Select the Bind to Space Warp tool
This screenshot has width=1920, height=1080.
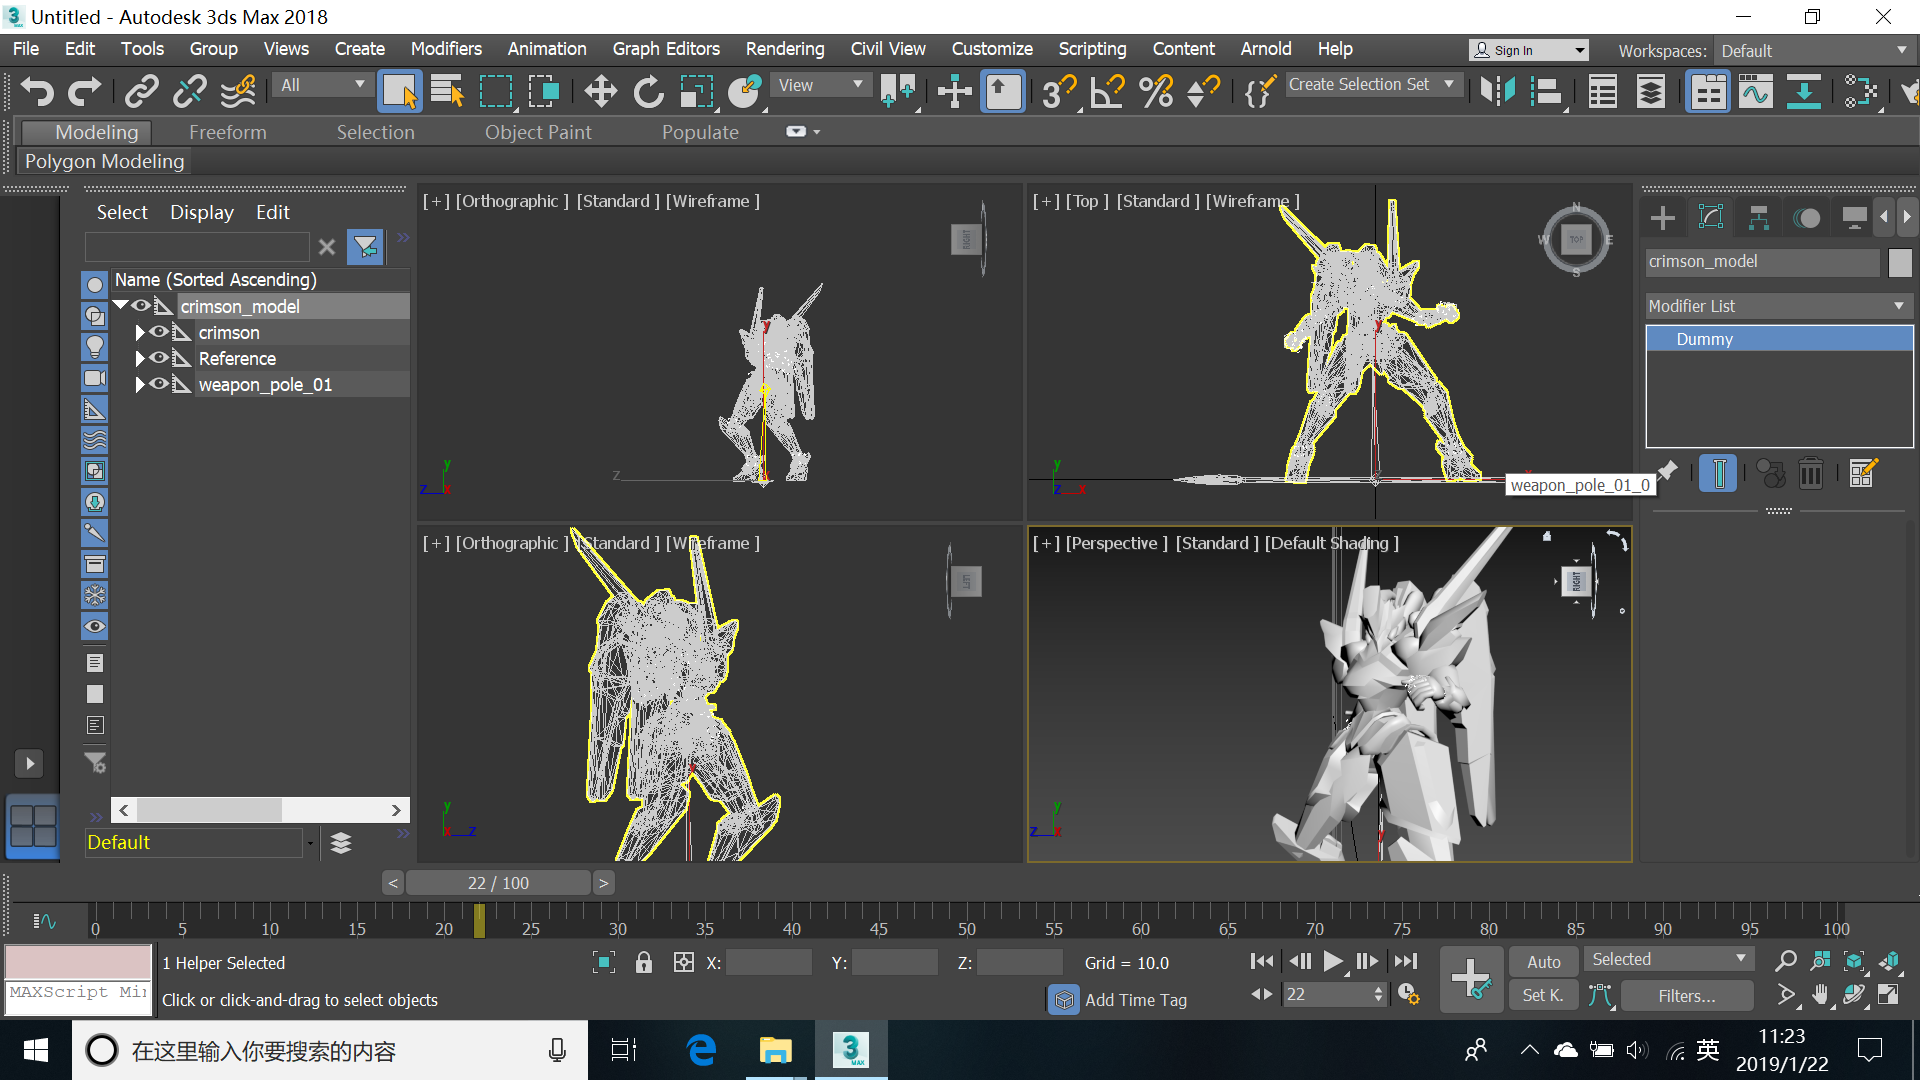tap(238, 91)
